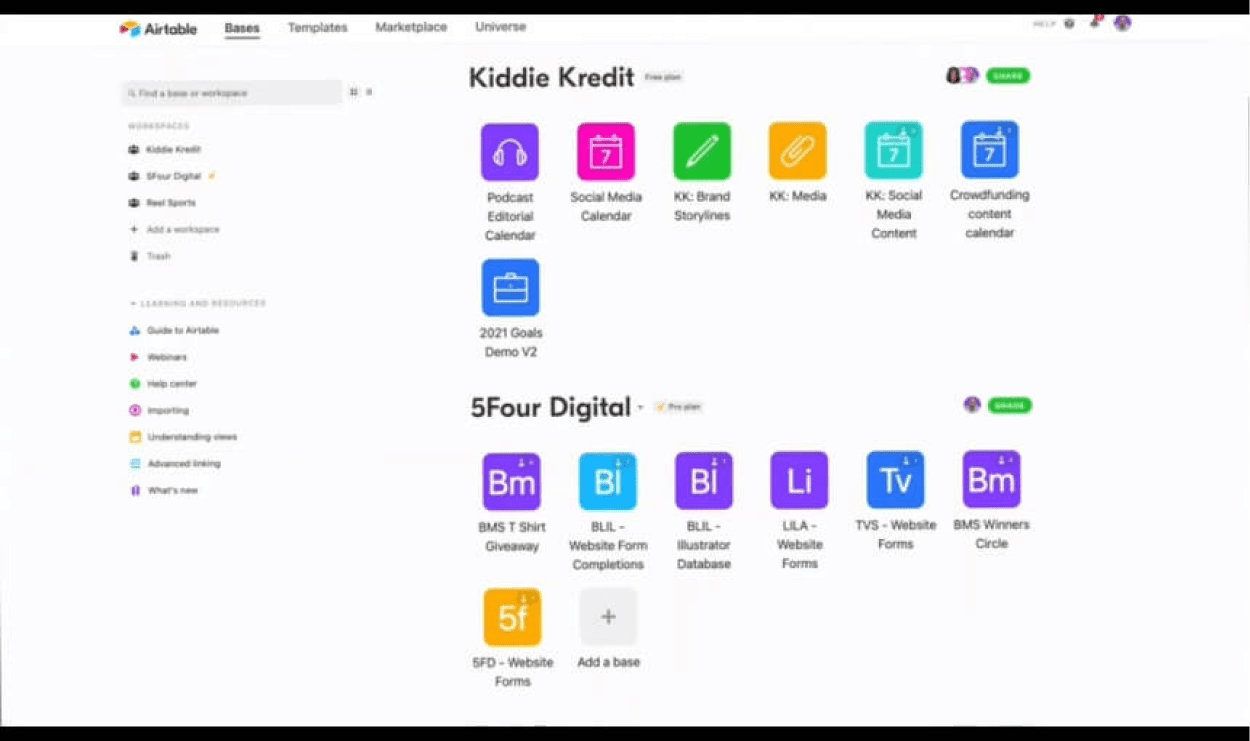The width and height of the screenshot is (1250, 741).
Task: Open the account avatar menu
Action: 1122,22
